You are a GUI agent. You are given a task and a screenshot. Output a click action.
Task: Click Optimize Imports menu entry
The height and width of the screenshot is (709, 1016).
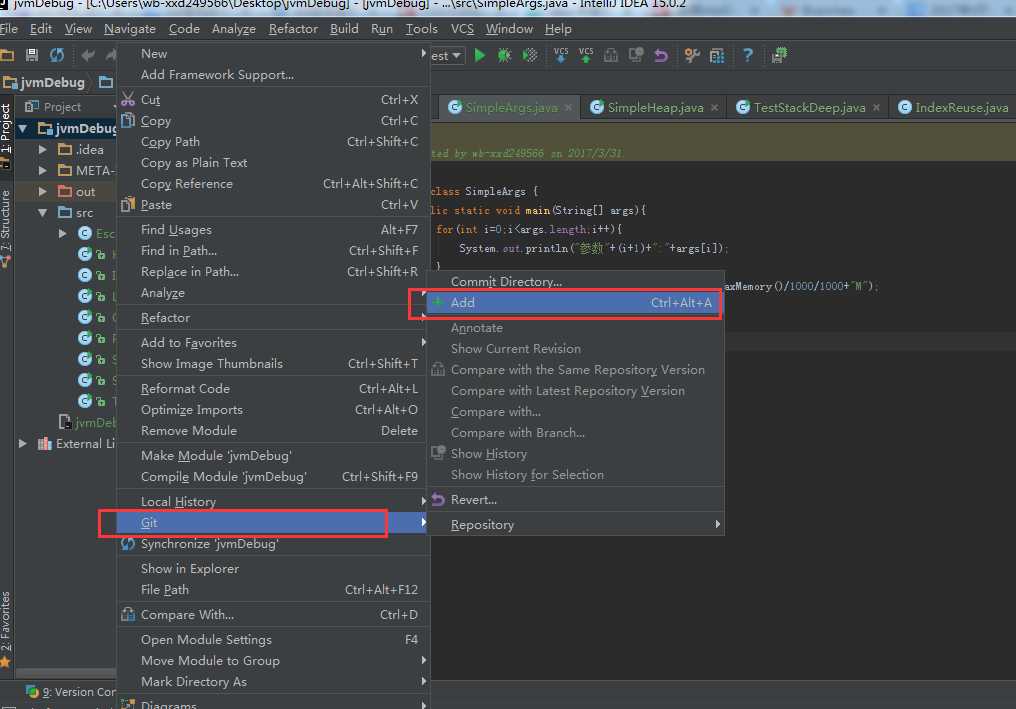click(x=273, y=410)
